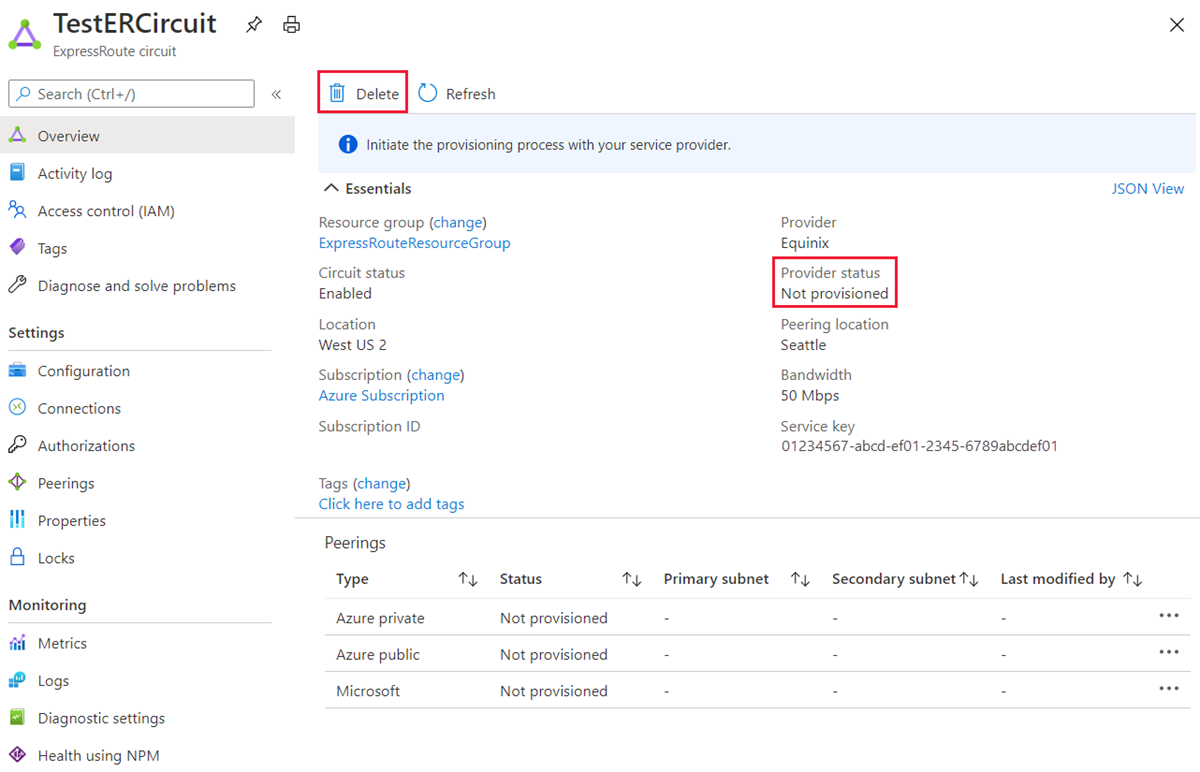Select the Metrics icon in Monitoring

click(x=19, y=643)
